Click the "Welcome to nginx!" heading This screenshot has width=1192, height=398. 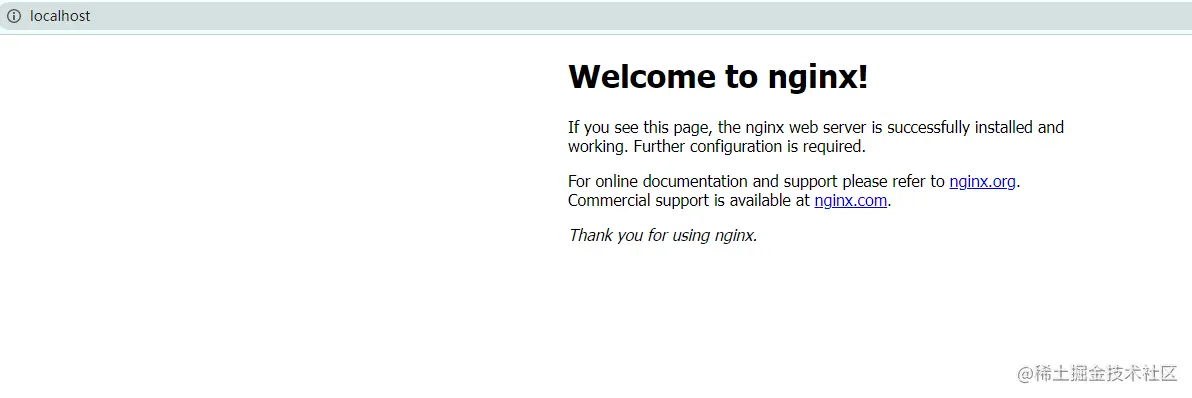718,76
